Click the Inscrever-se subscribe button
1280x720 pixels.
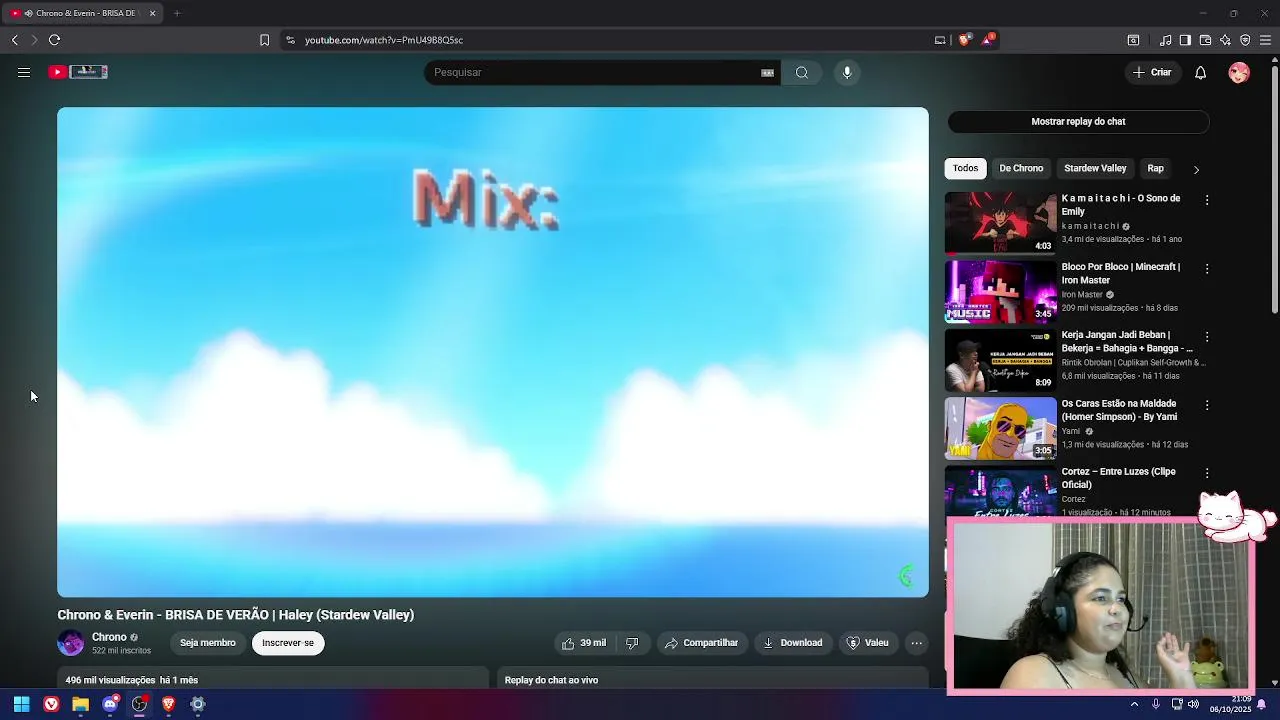(x=288, y=643)
